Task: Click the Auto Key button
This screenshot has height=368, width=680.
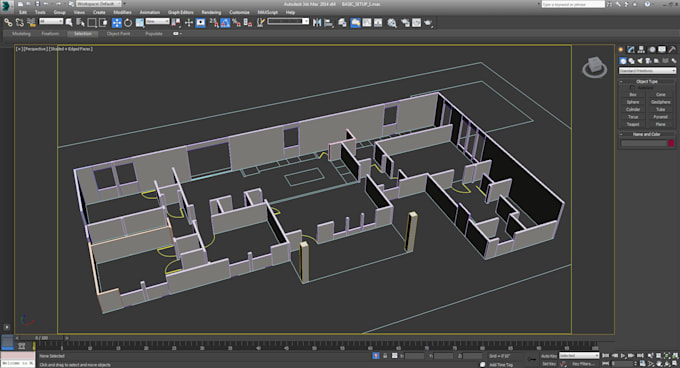Action: tap(549, 356)
